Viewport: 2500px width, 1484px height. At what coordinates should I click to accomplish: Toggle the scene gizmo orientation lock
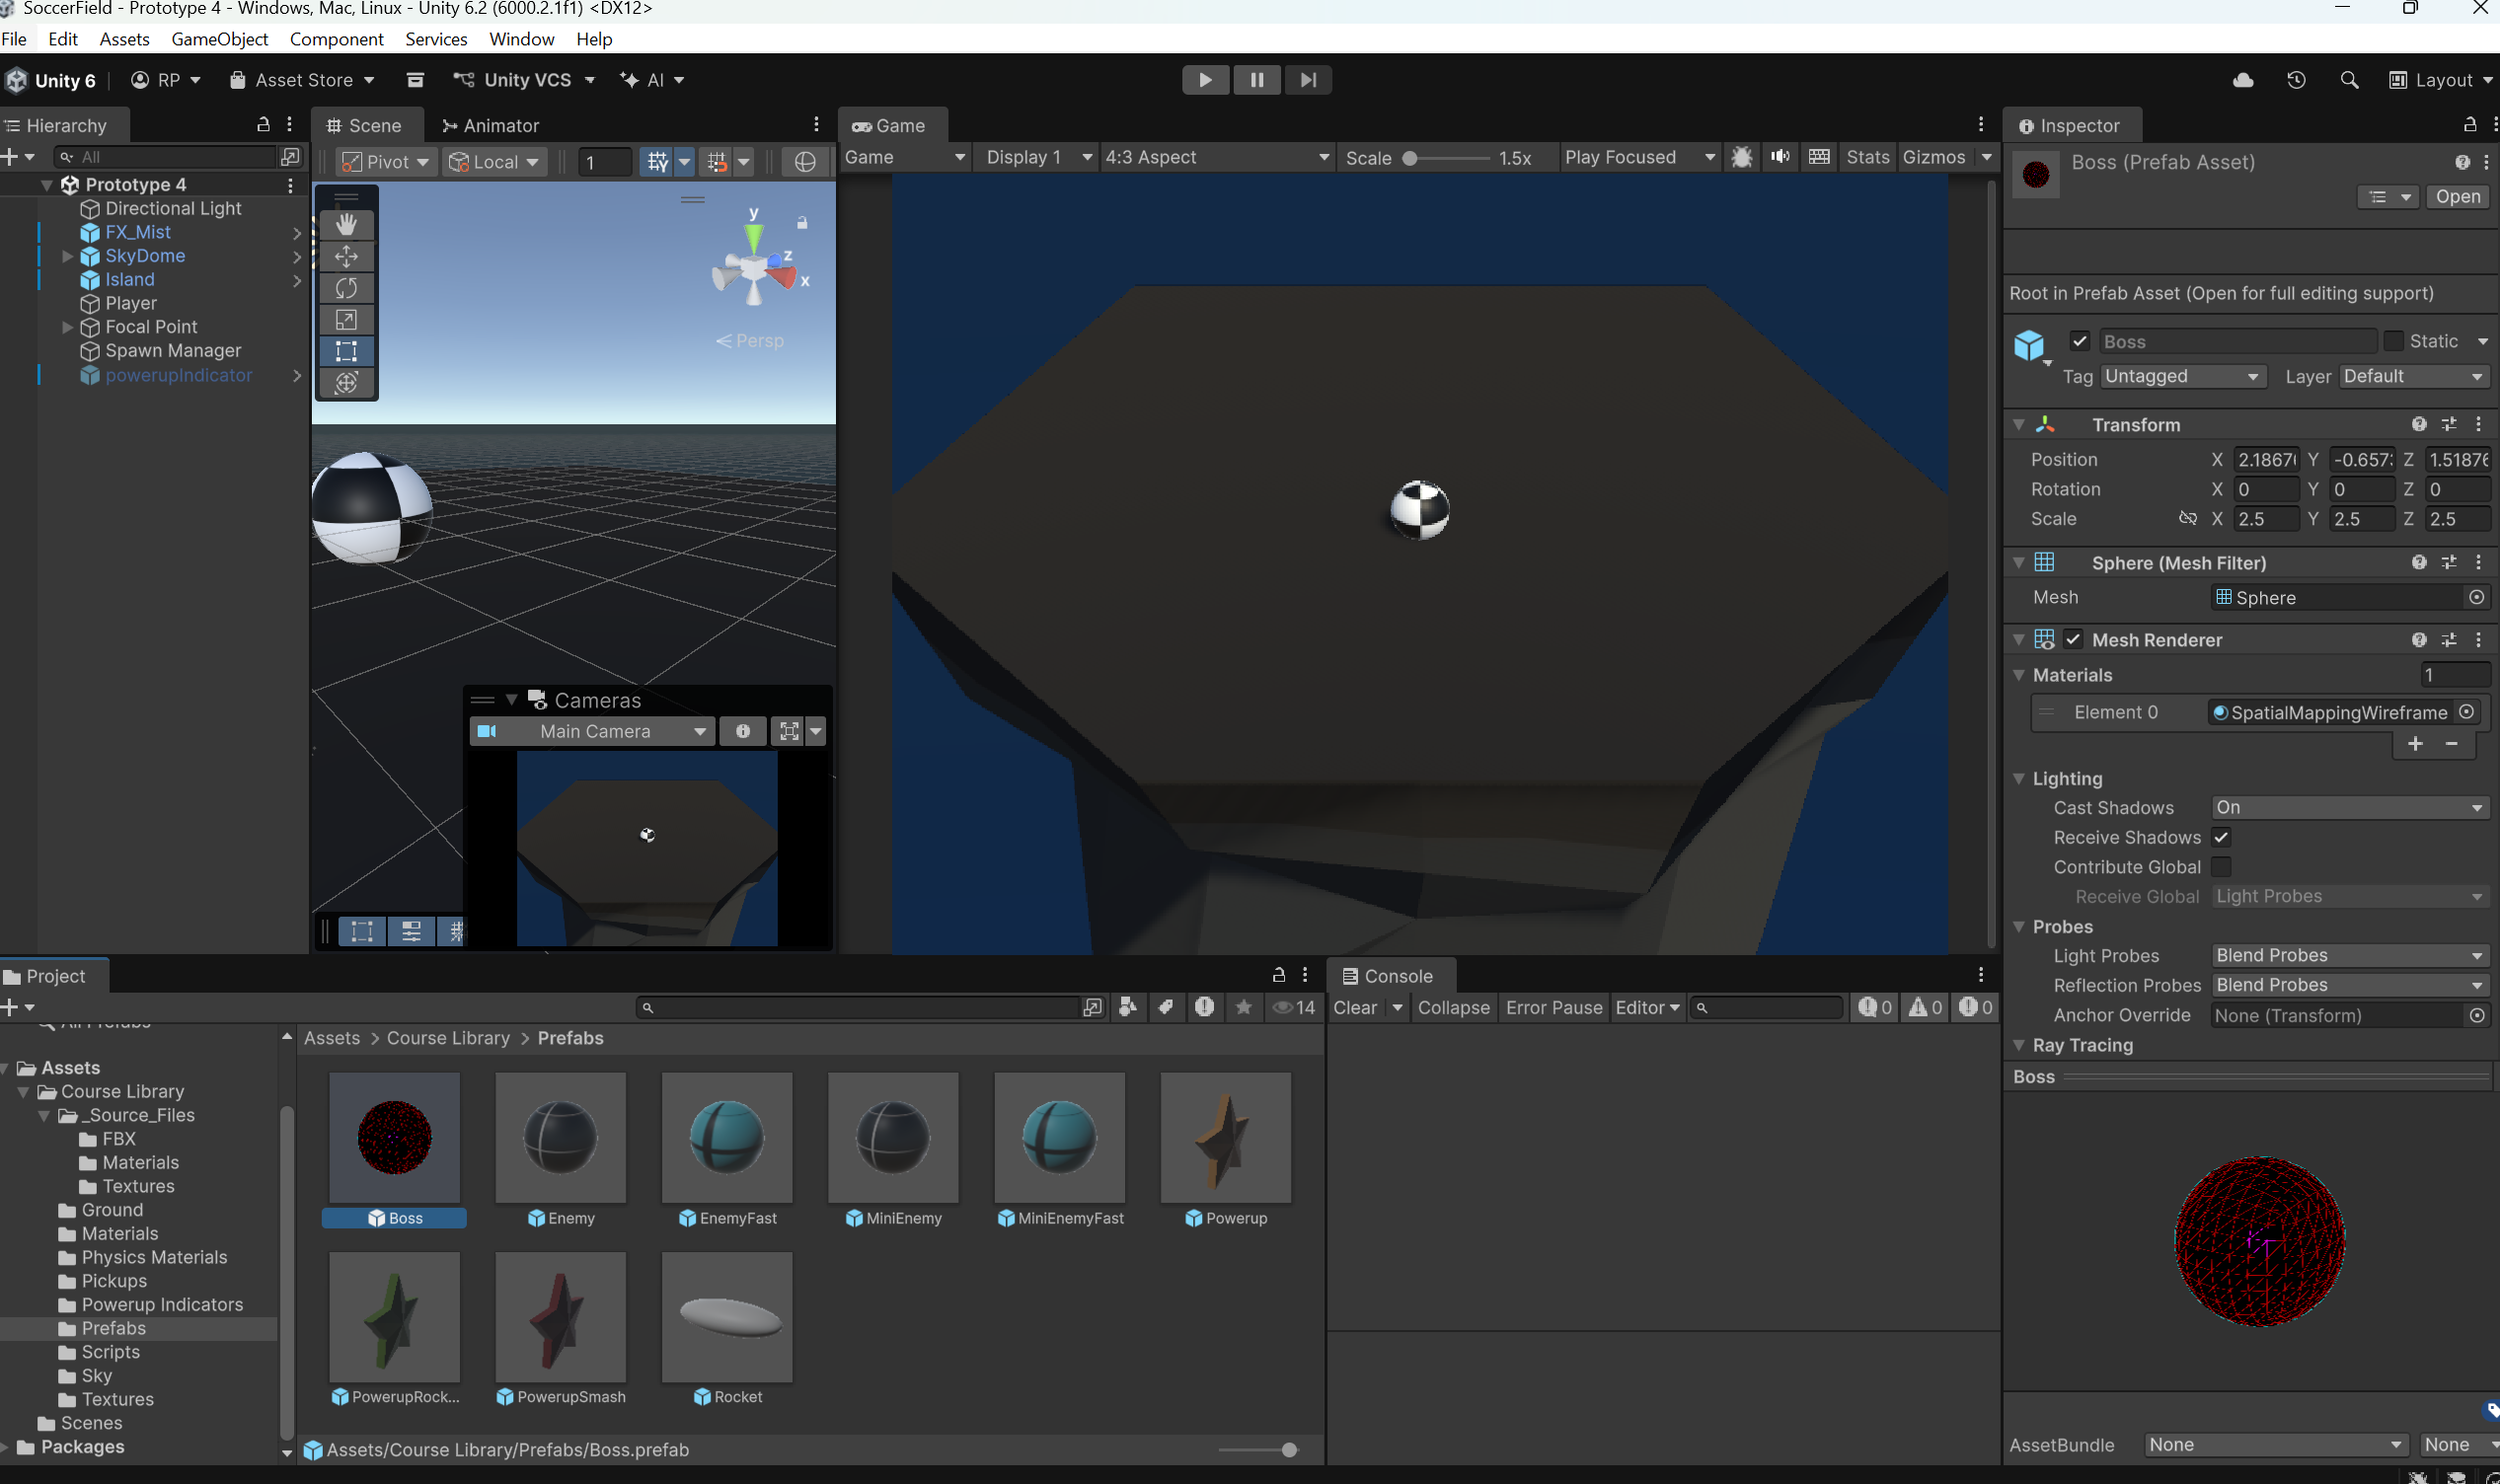802,222
